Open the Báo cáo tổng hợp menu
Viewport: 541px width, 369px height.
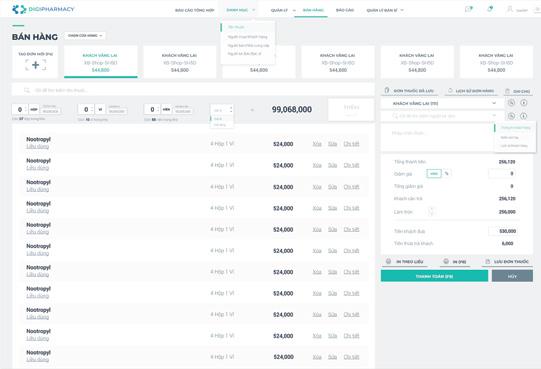(x=195, y=10)
